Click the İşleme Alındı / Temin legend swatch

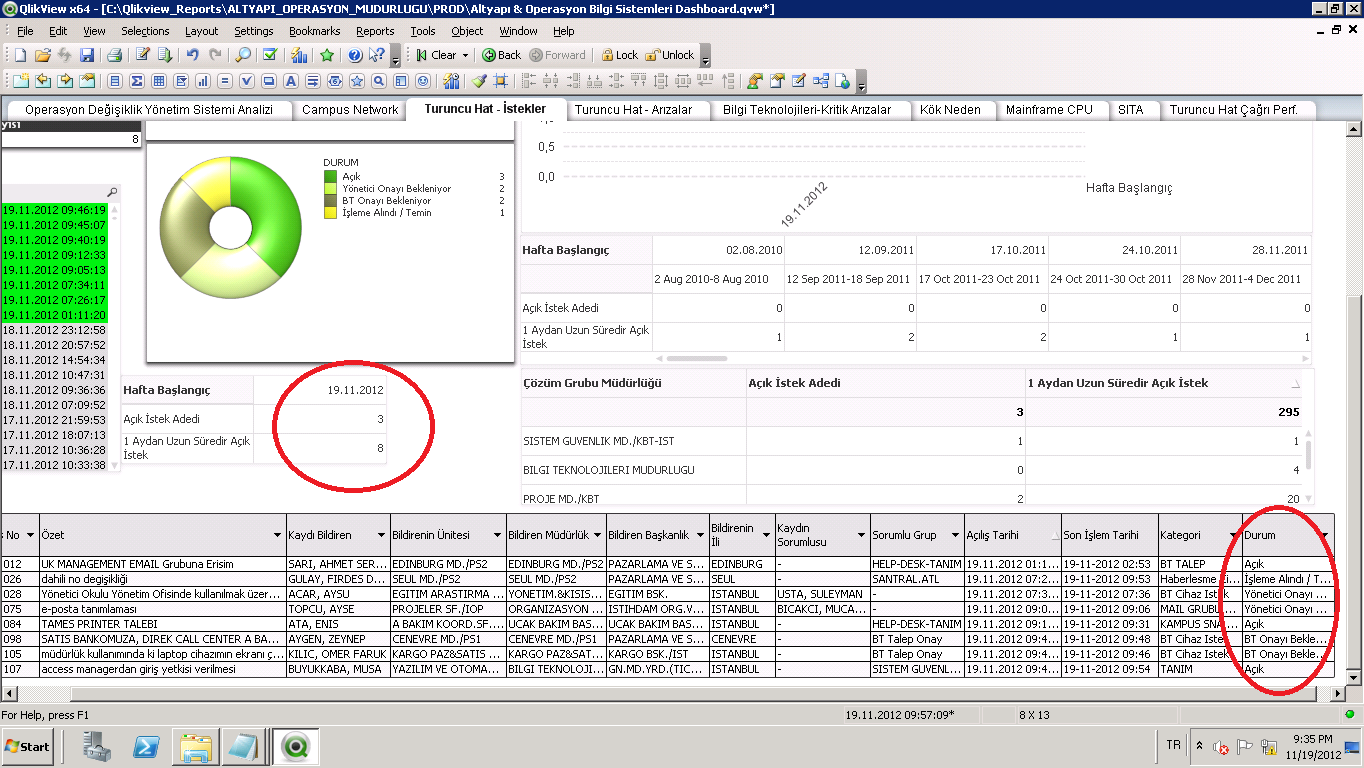click(x=330, y=212)
